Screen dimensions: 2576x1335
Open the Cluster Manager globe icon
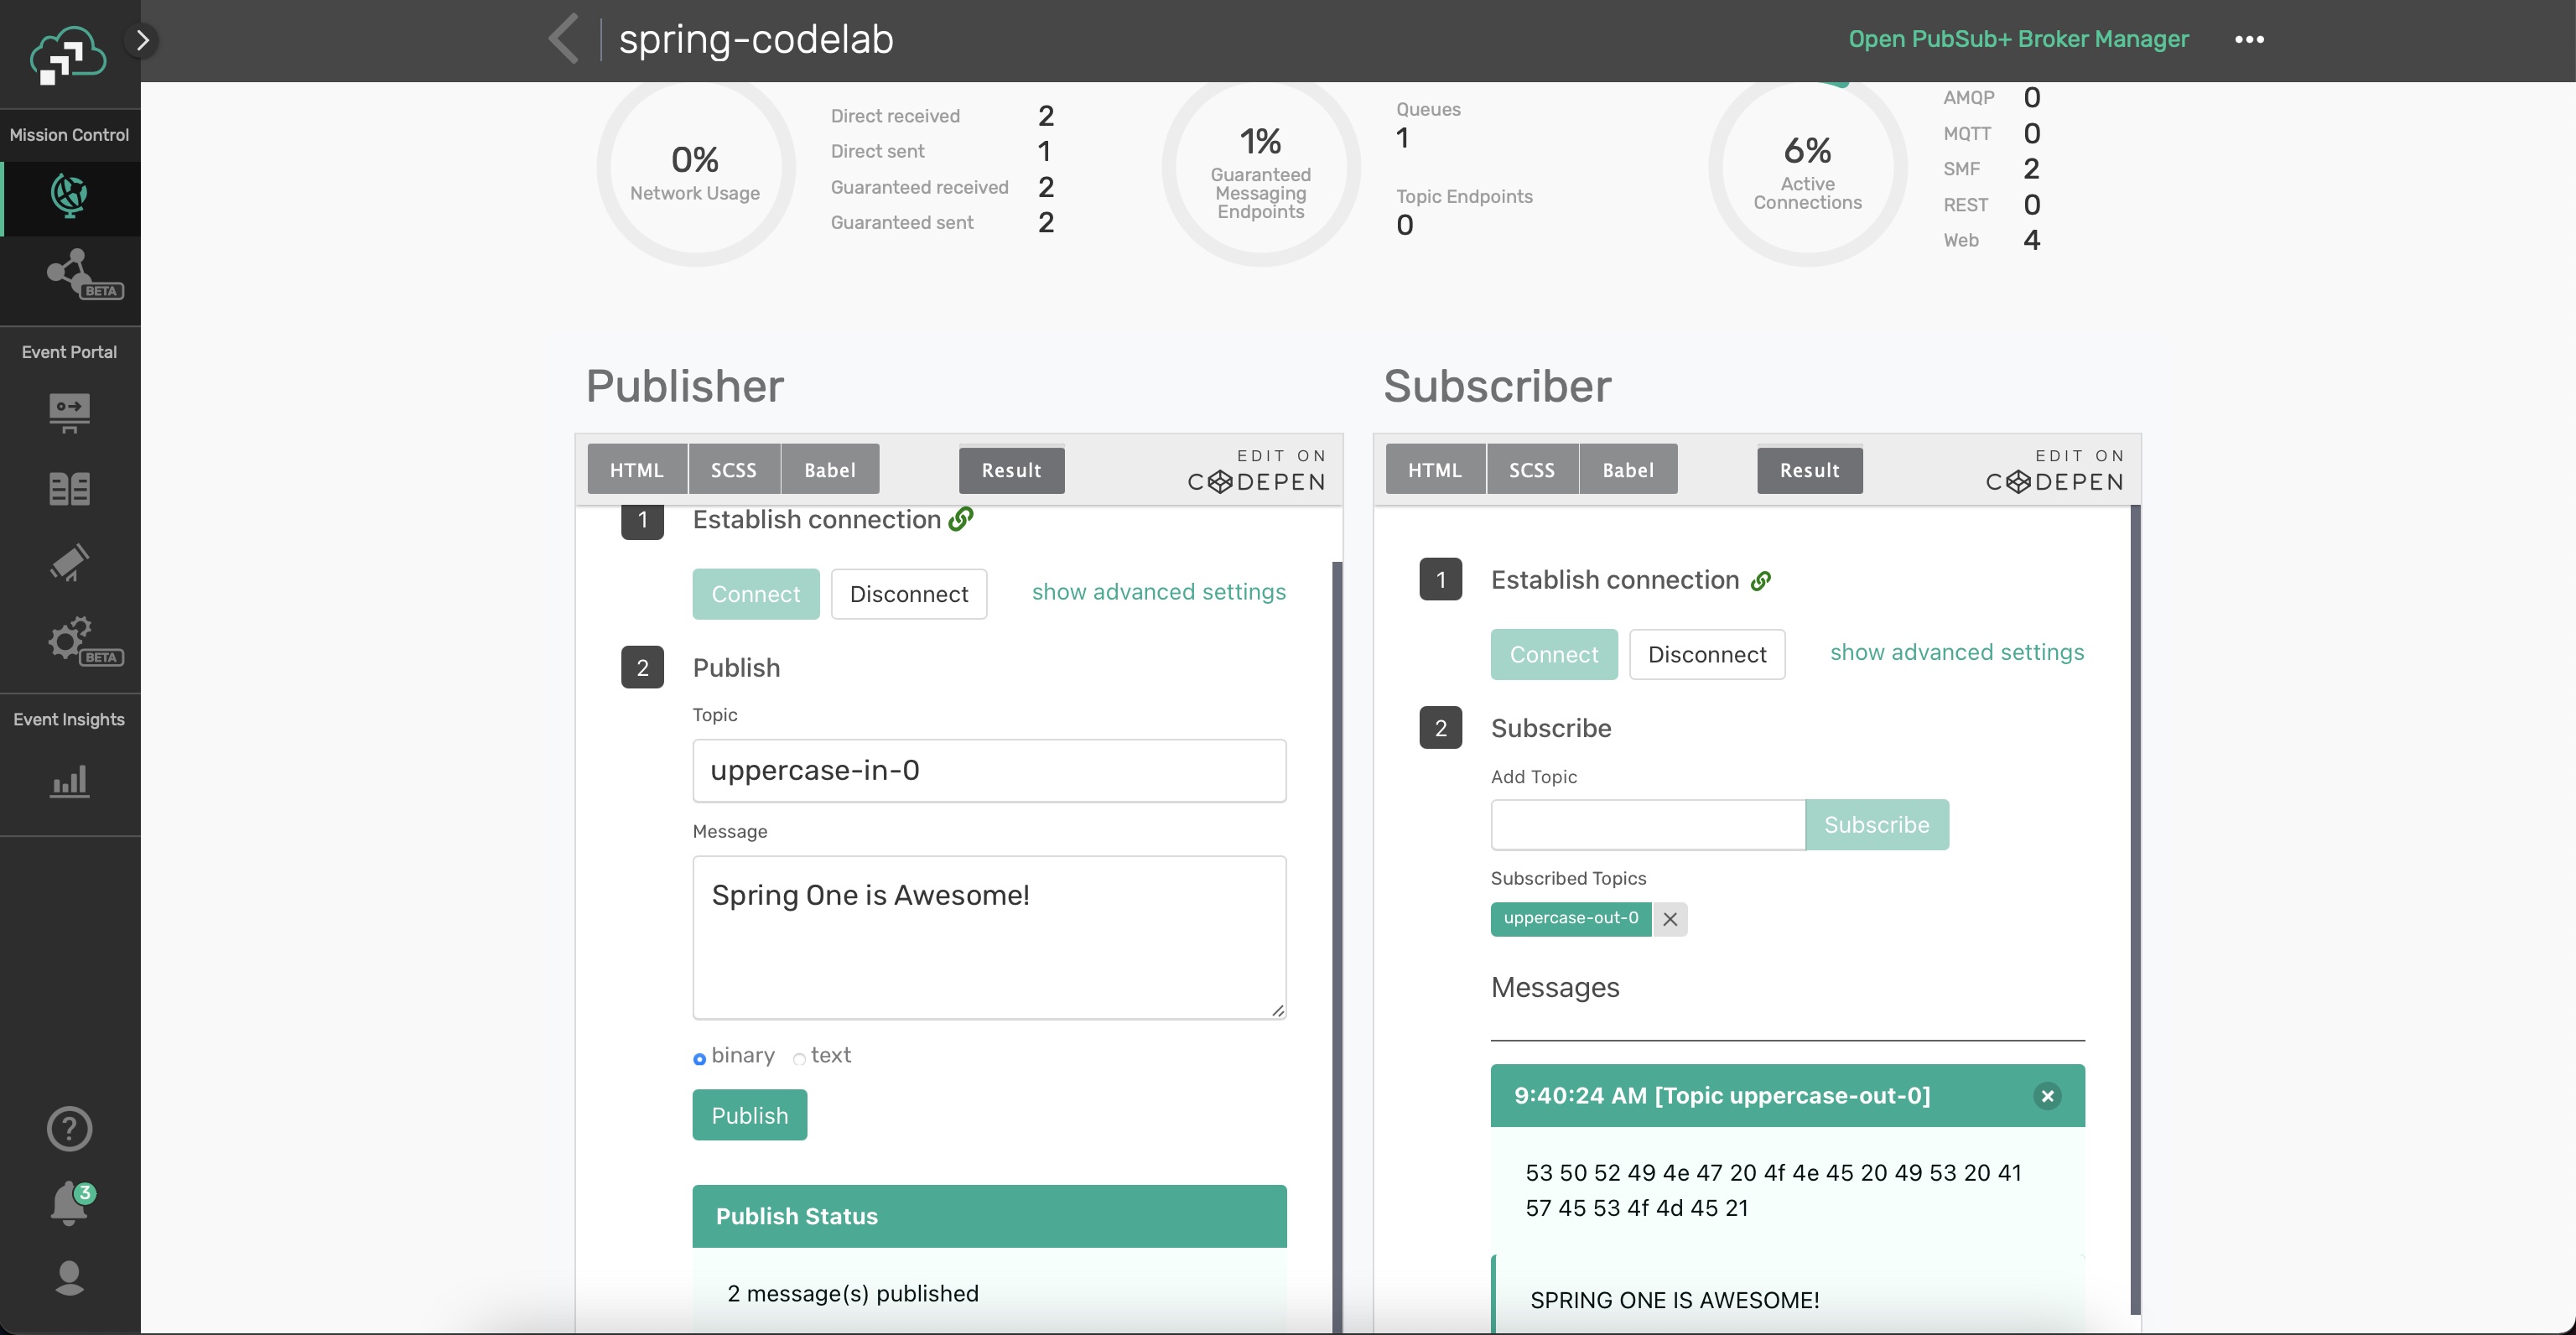tap(69, 195)
